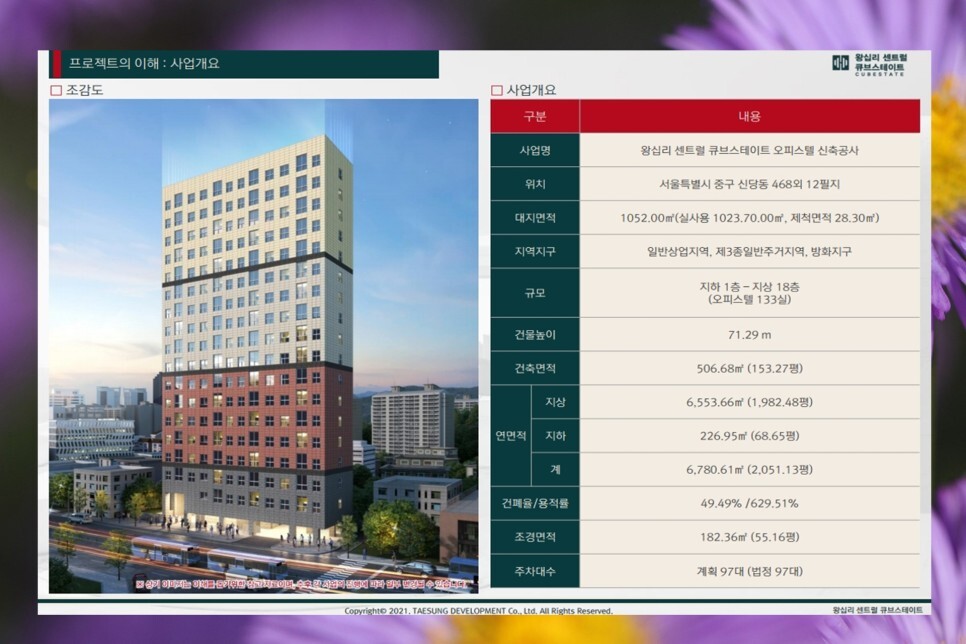
Task: Click the '일반상업지역, 제3종일반주거지역, 방화지구' cell
Action: tap(750, 251)
